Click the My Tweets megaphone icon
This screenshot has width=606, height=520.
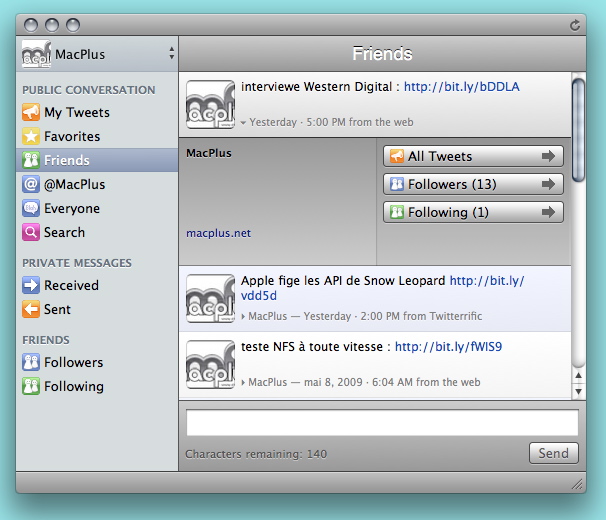coord(31,113)
